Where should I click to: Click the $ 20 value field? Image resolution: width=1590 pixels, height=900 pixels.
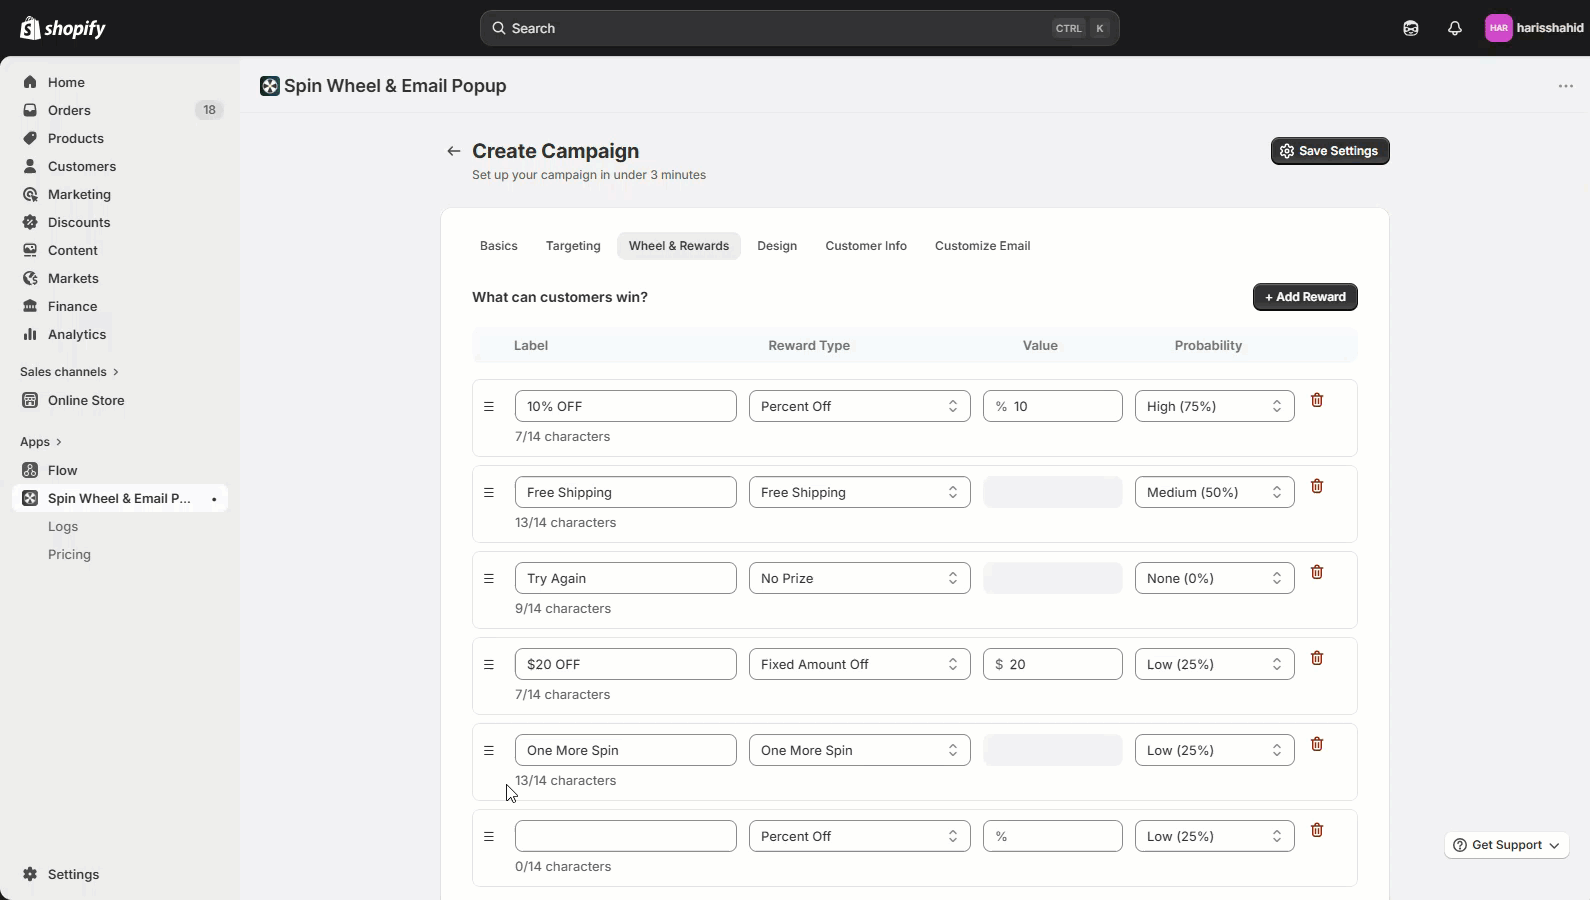click(x=1053, y=664)
